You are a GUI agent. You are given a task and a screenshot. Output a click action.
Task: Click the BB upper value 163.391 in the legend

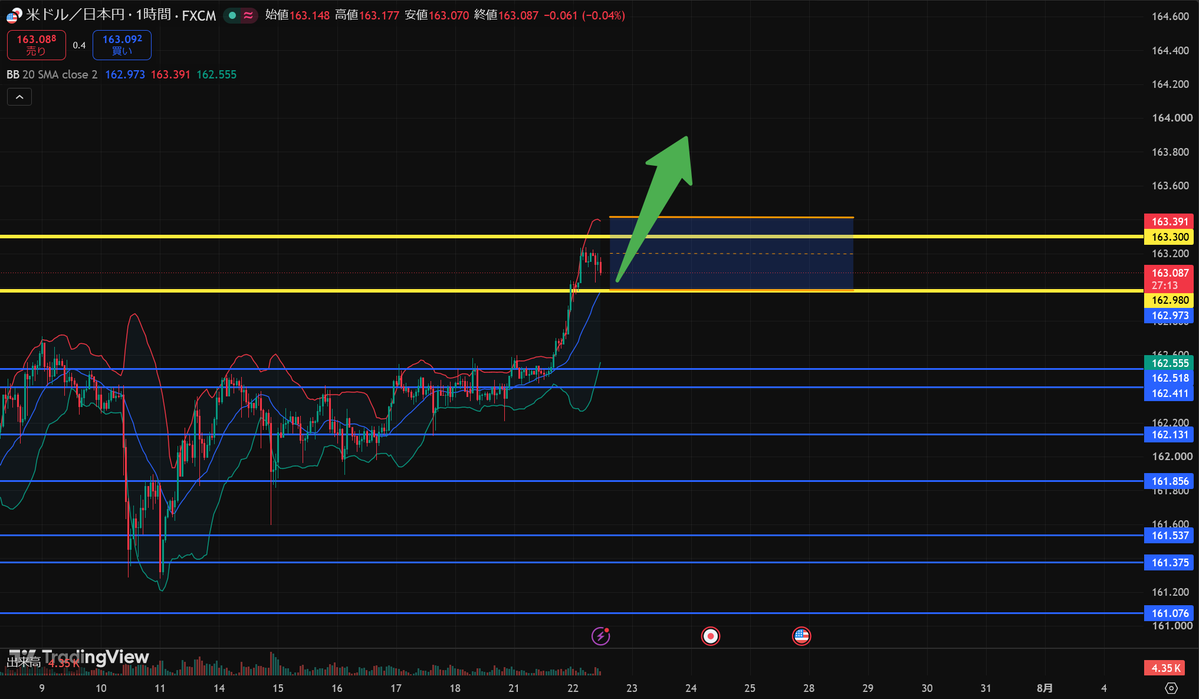point(171,74)
